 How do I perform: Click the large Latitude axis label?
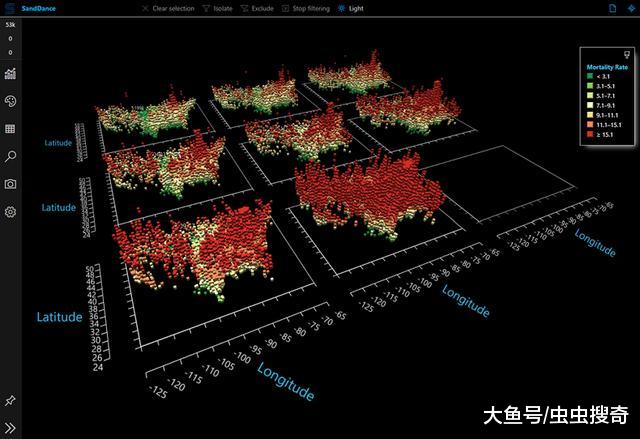tap(59, 317)
